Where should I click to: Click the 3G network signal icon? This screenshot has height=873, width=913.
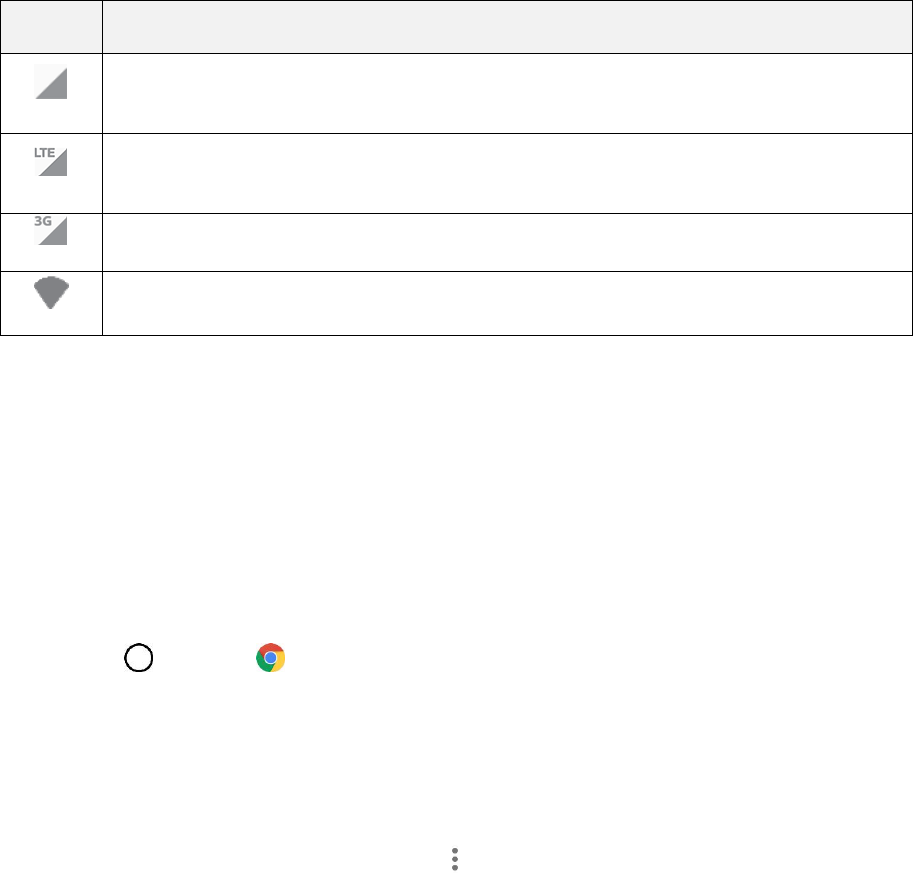tap(51, 232)
